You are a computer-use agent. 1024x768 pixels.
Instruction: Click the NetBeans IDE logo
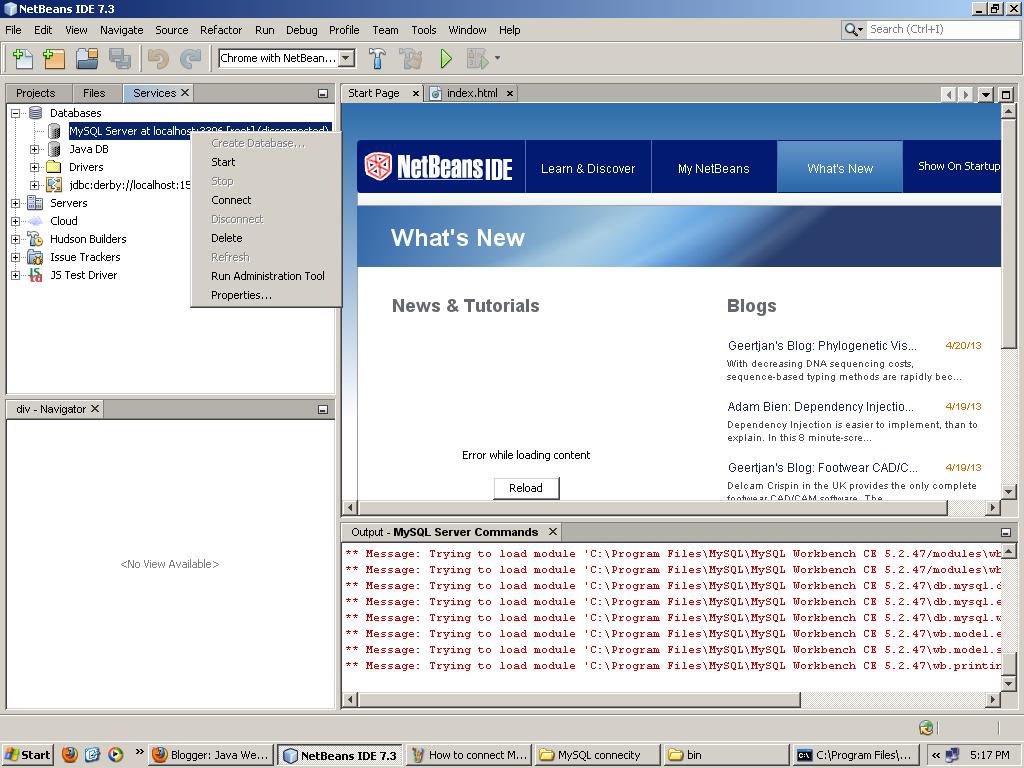coord(438,167)
